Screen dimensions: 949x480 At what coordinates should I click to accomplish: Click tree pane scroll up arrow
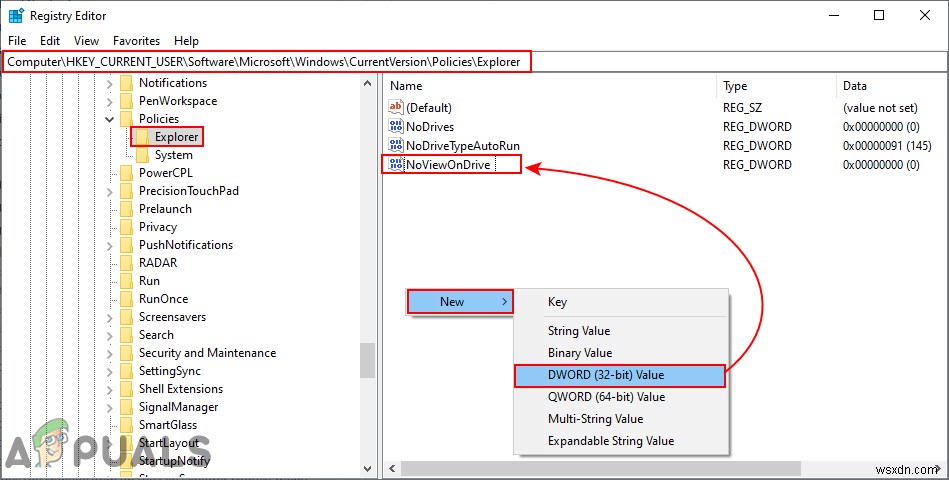point(368,84)
